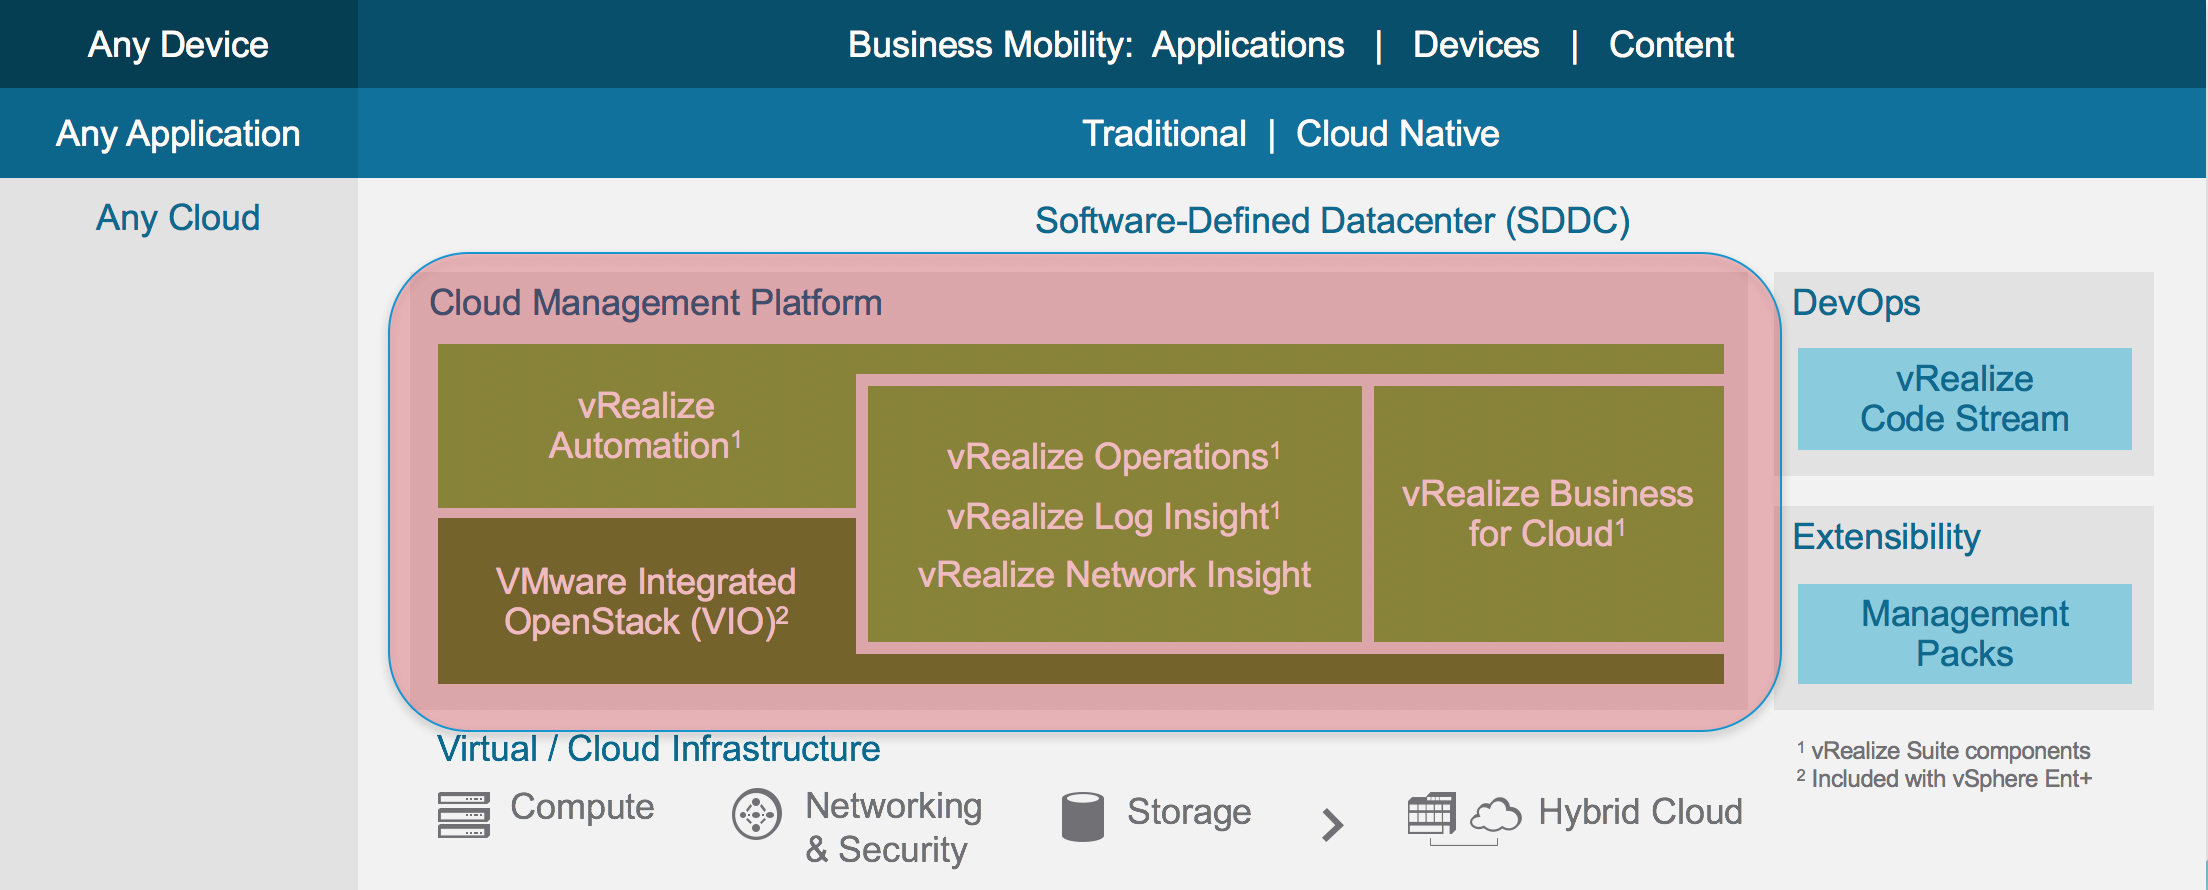Click the right chevron arrow before Hybrid Cloud
This screenshot has height=890, width=2208.
point(1332,825)
